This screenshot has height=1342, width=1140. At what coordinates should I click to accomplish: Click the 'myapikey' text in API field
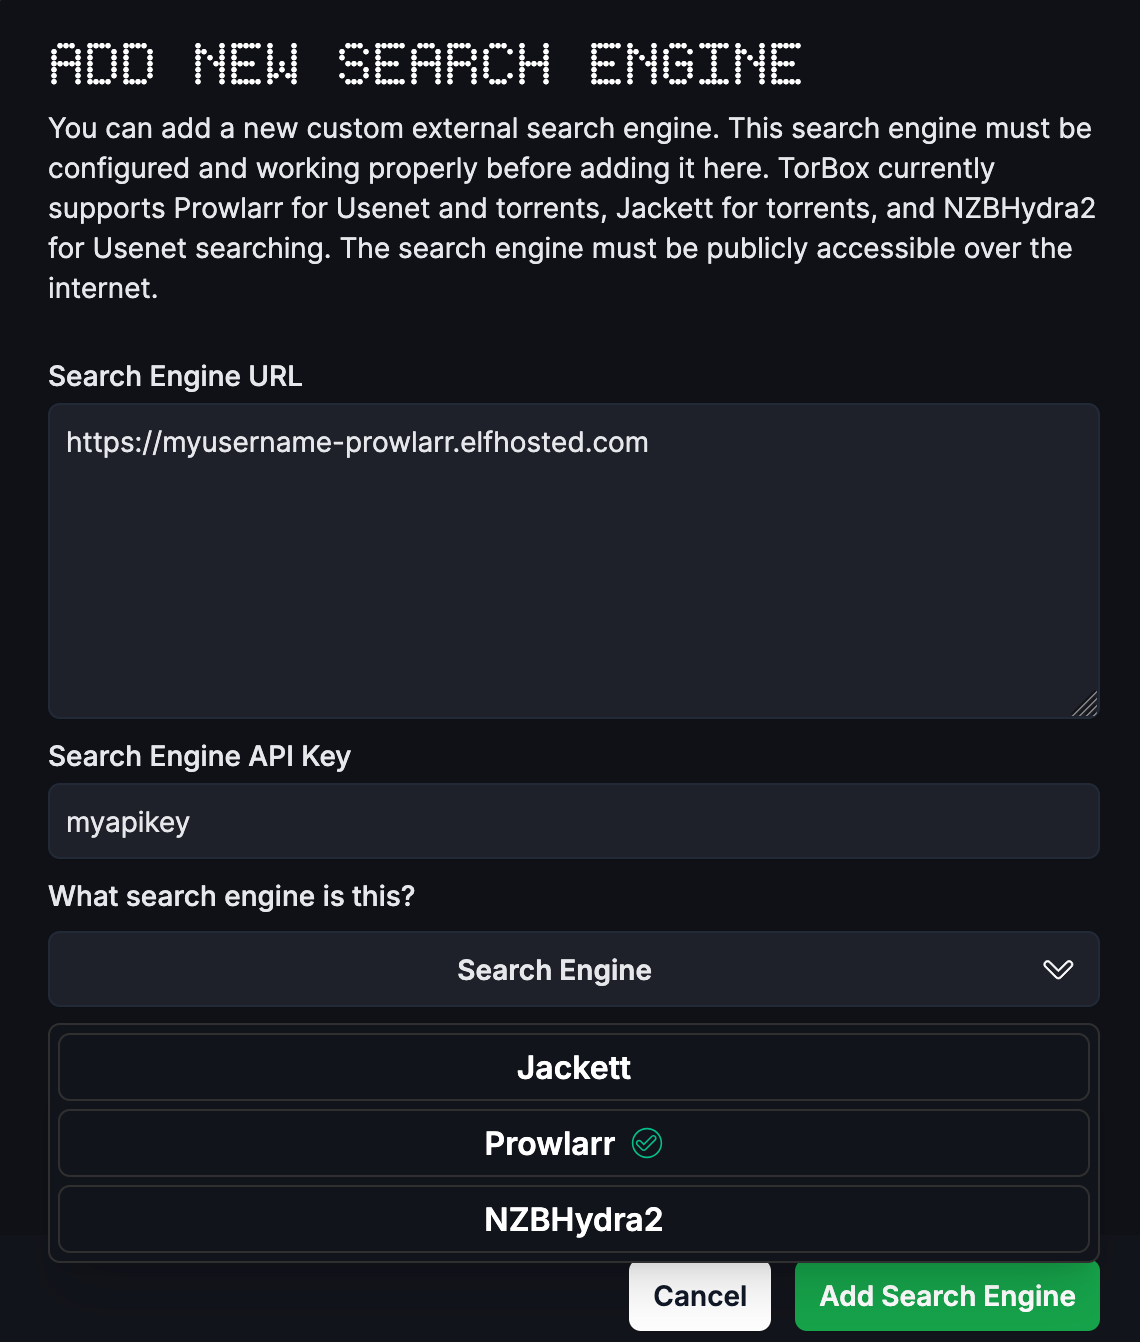(128, 822)
